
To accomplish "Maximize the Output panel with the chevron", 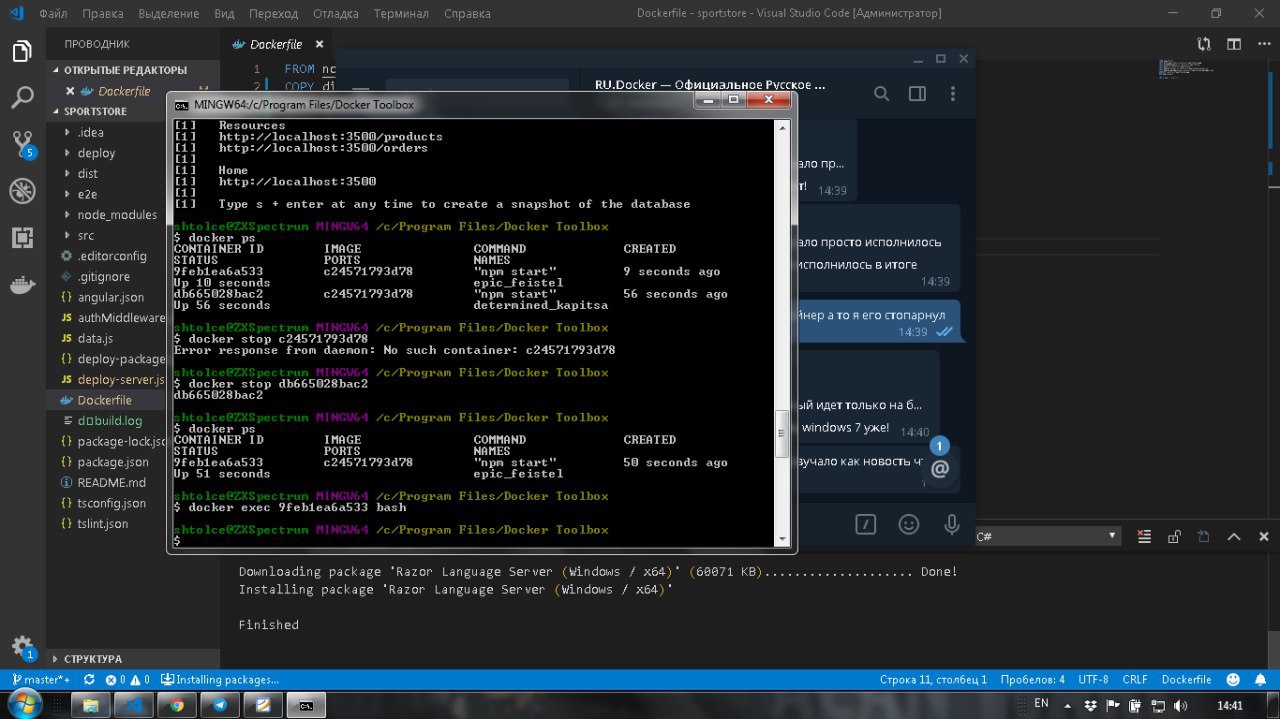I will pos(1234,537).
